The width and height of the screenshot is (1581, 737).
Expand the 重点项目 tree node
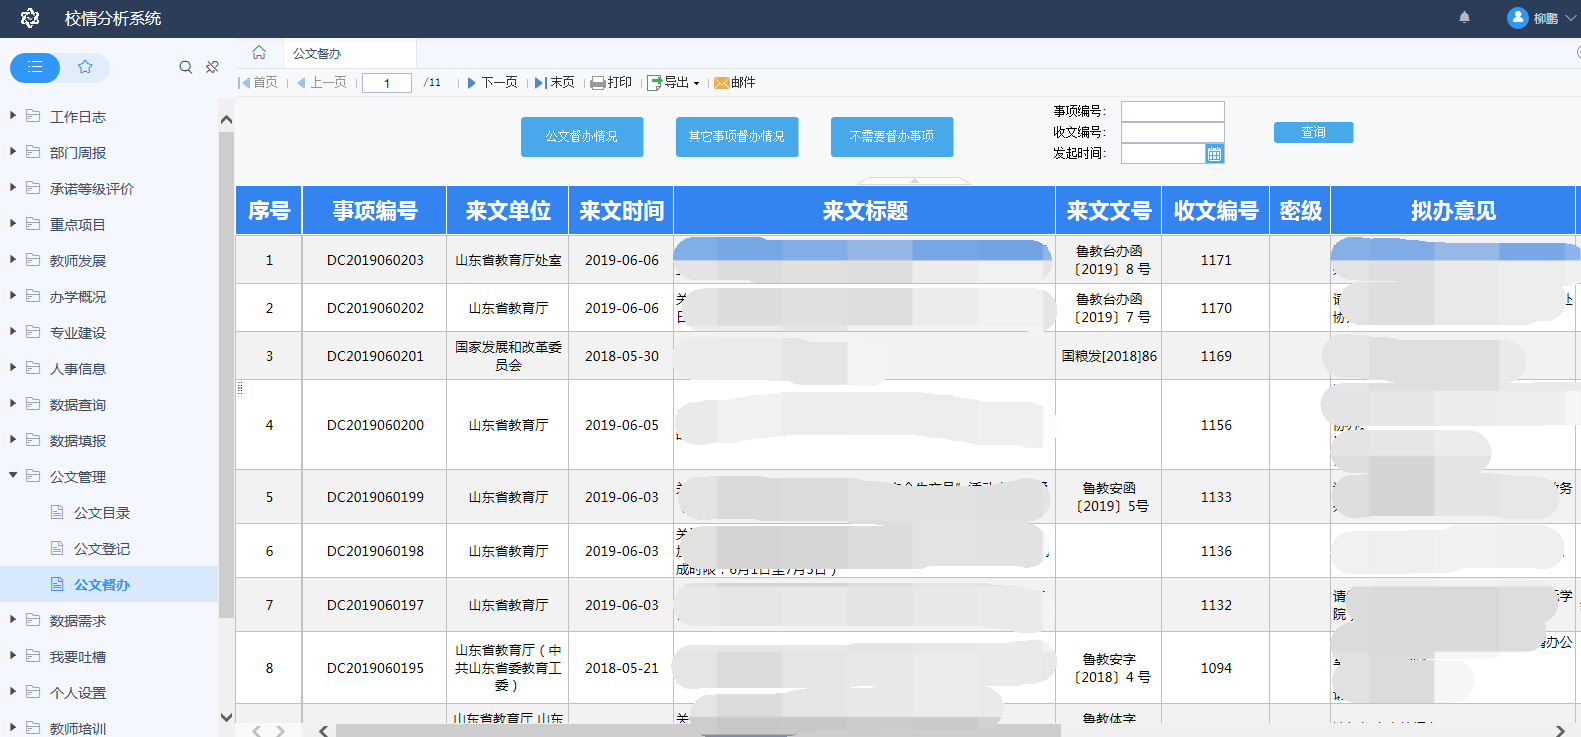pos(13,224)
